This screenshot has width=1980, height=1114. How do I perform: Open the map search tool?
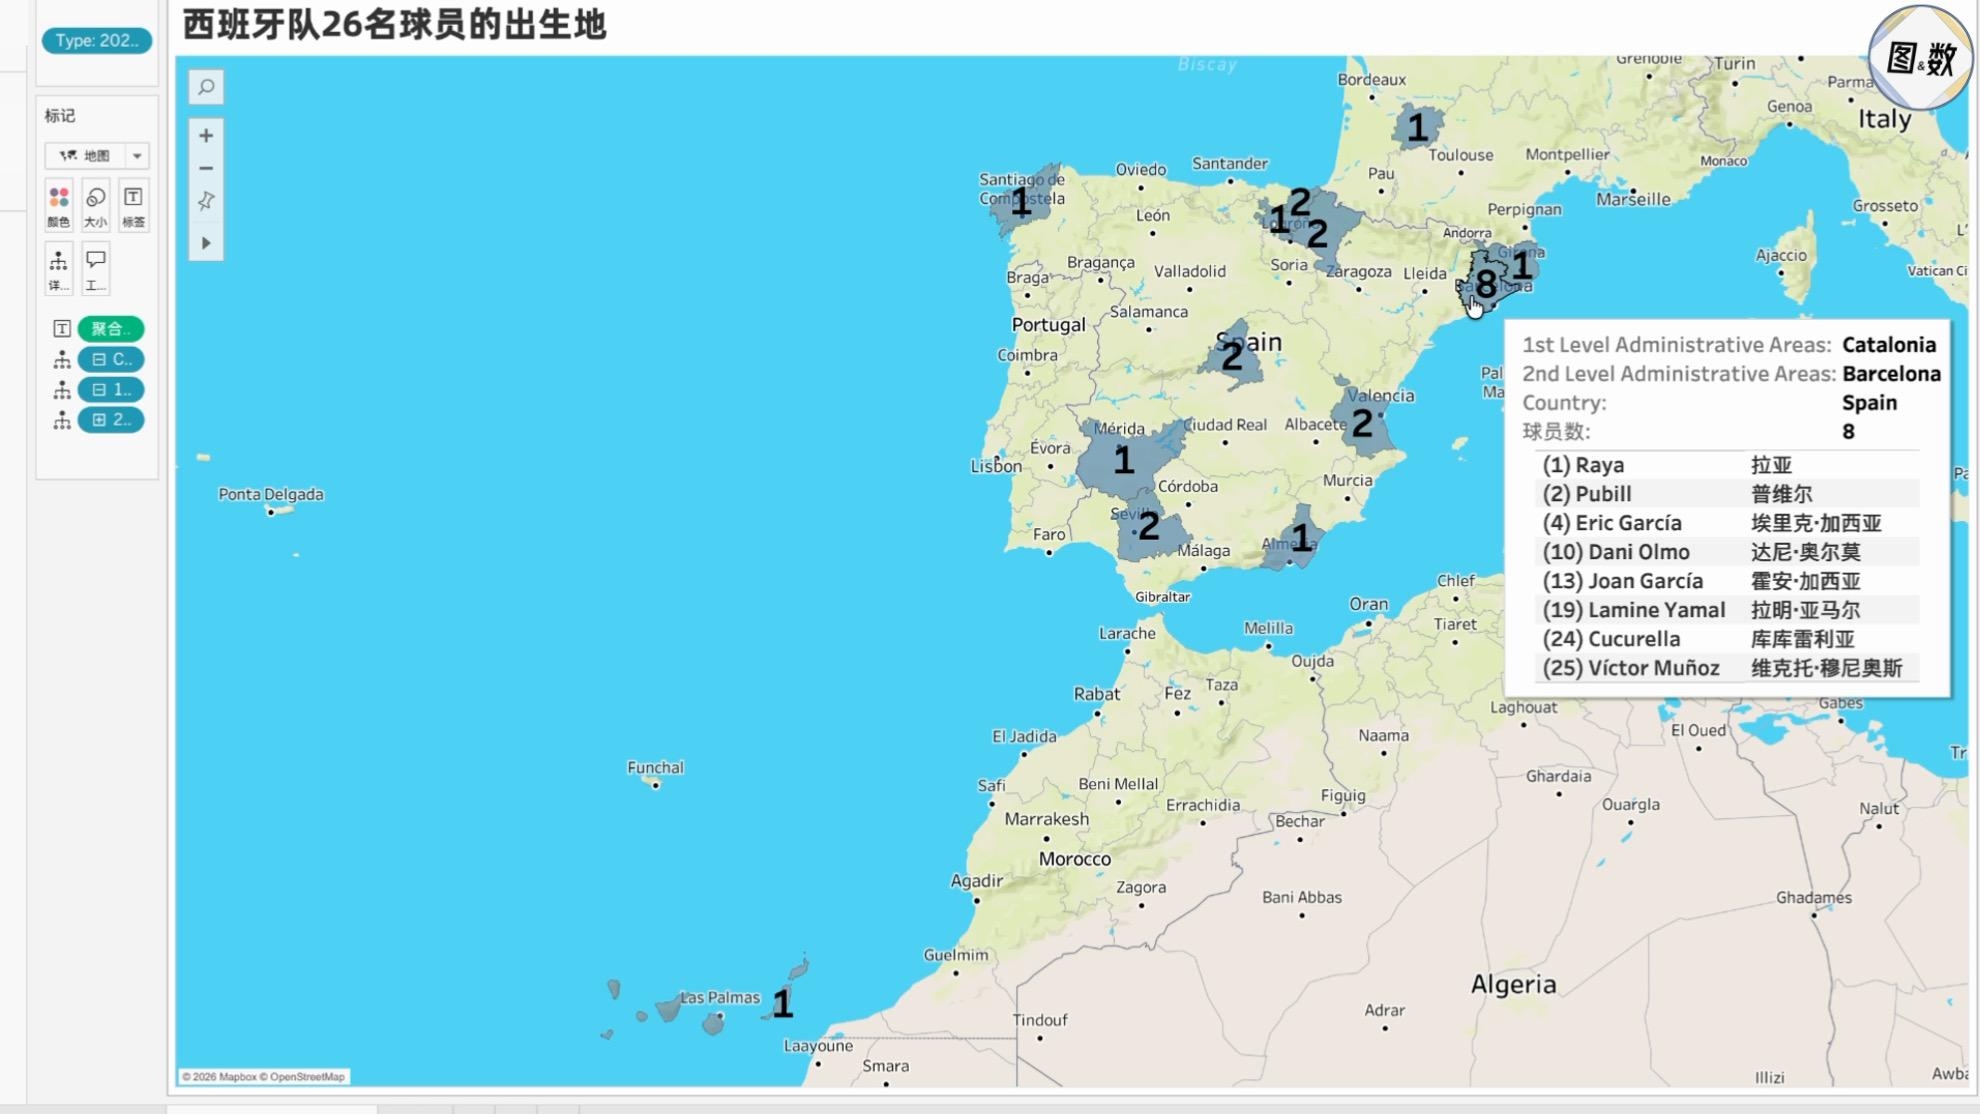point(206,87)
